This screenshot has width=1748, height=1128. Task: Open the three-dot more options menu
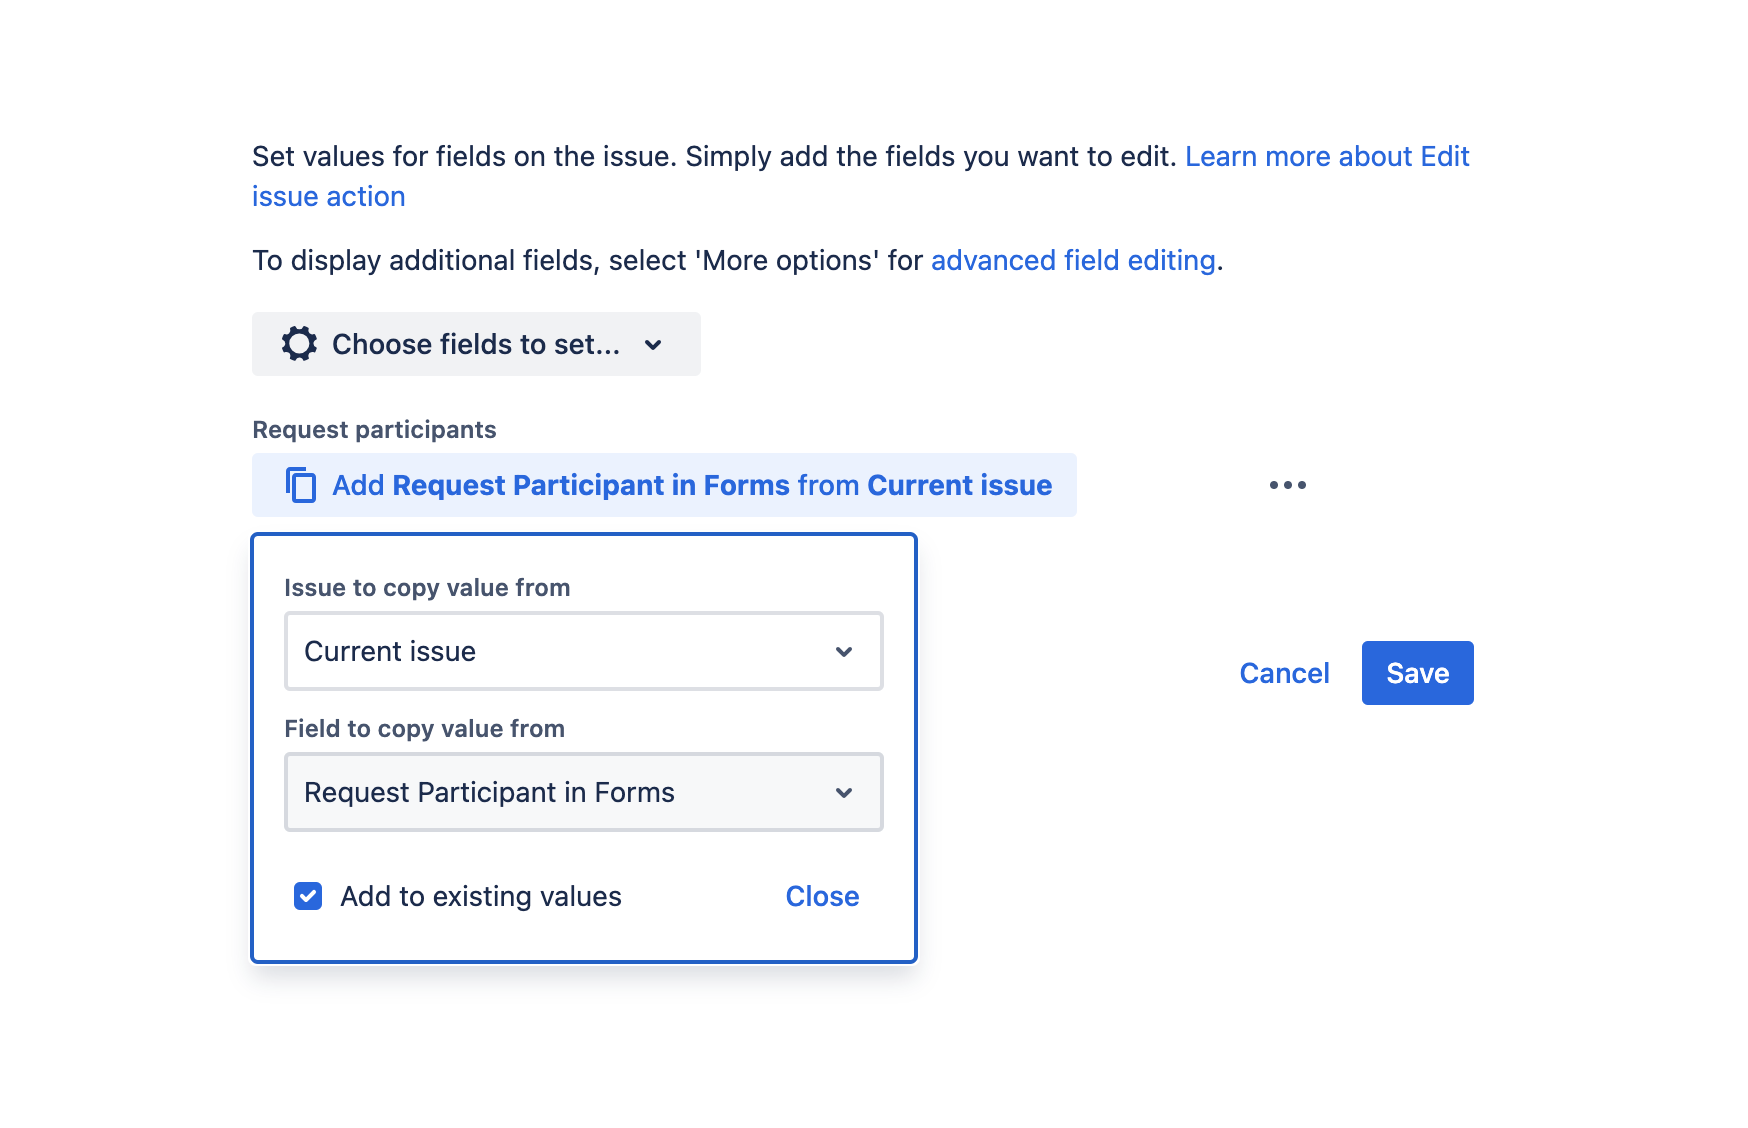(x=1287, y=485)
